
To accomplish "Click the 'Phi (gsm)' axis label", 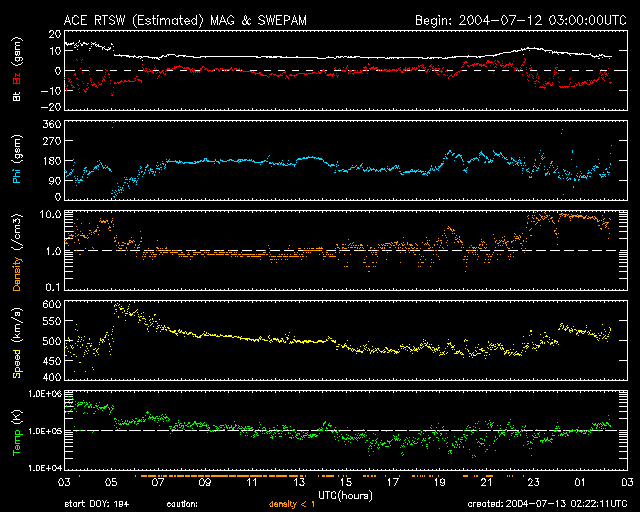I will tap(17, 159).
